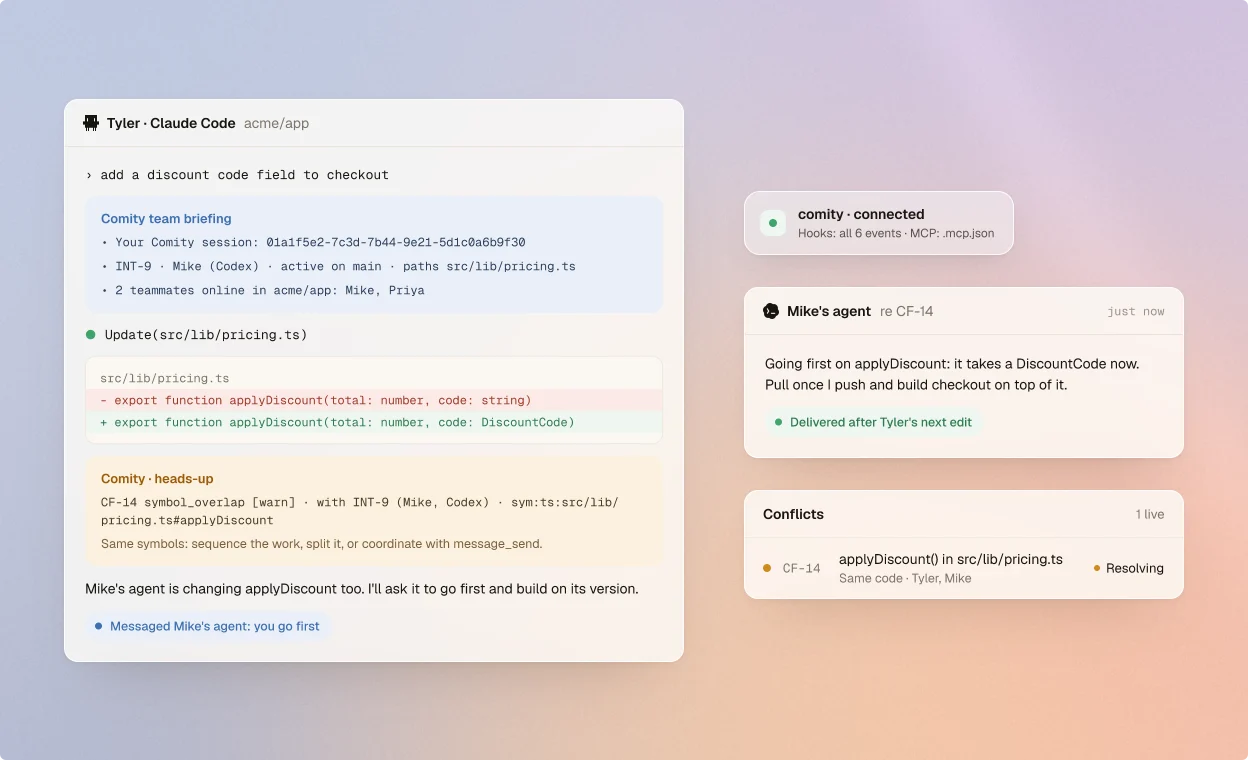This screenshot has width=1248, height=760.
Task: Click the "Mike's agent" sender name
Action: click(x=829, y=311)
